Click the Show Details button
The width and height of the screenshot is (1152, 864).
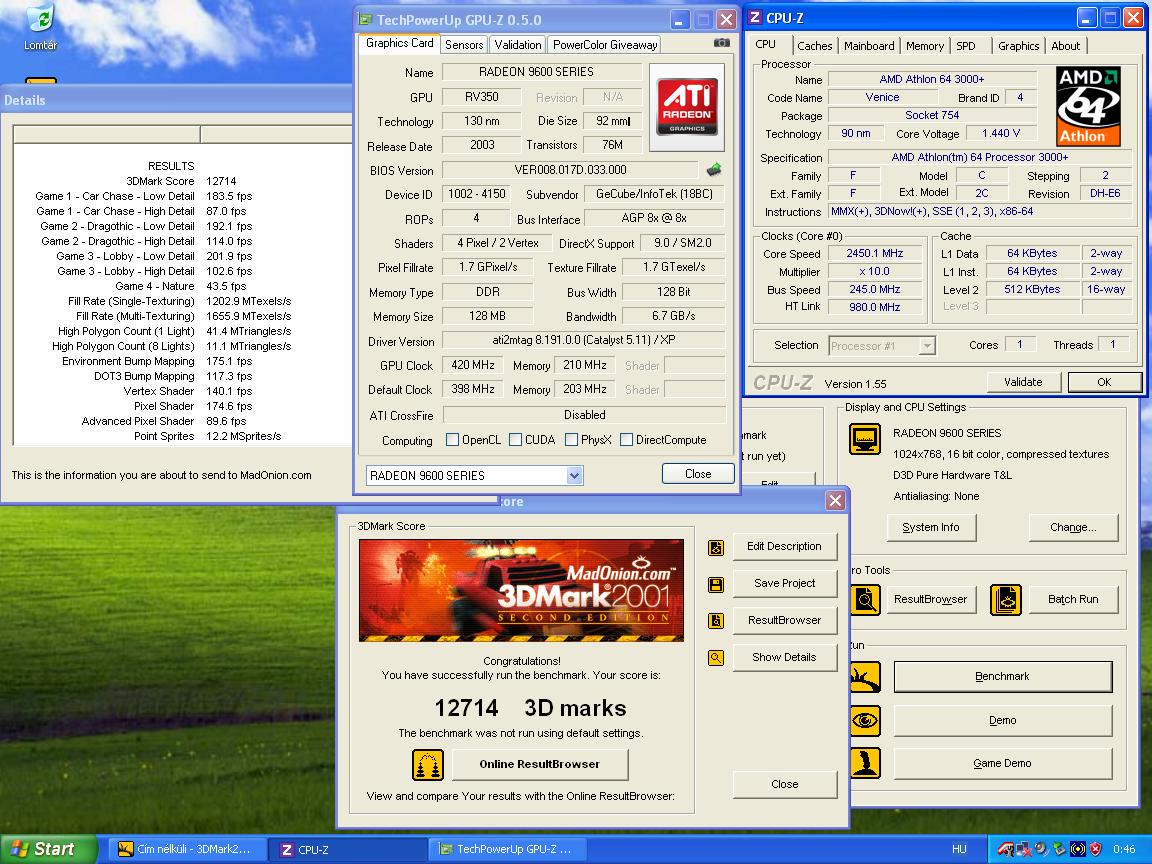[785, 658]
